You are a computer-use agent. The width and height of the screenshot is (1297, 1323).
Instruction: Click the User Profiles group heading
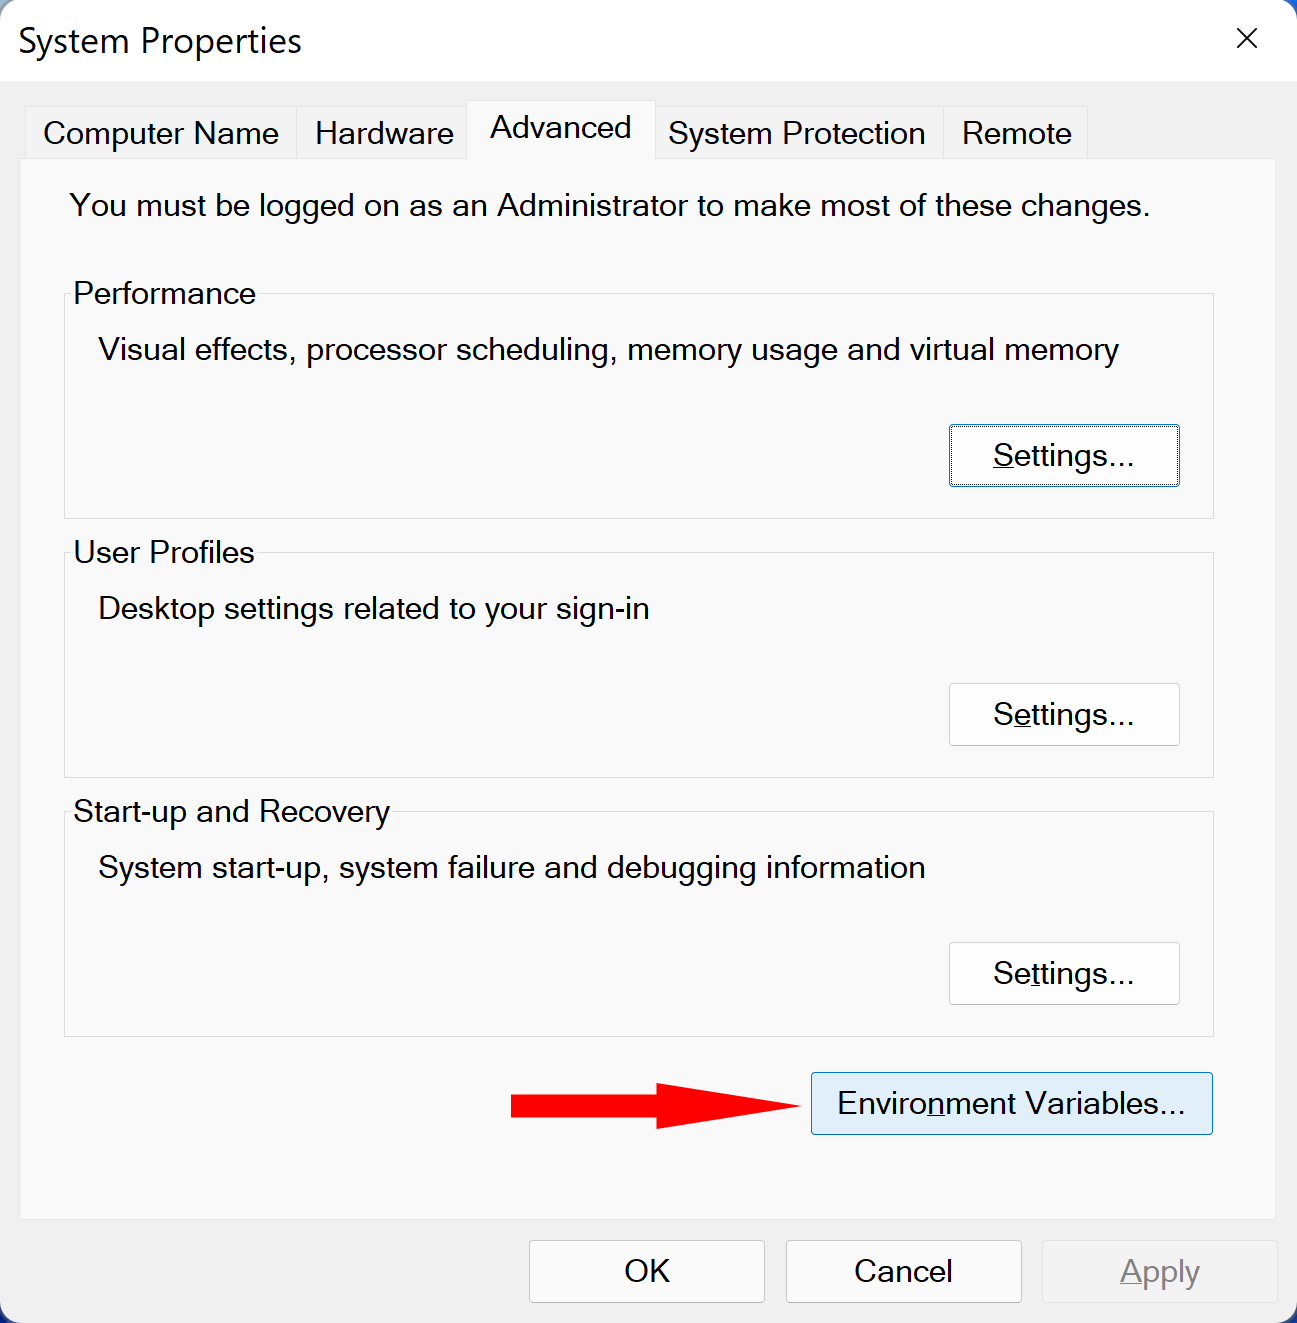pyautogui.click(x=164, y=553)
